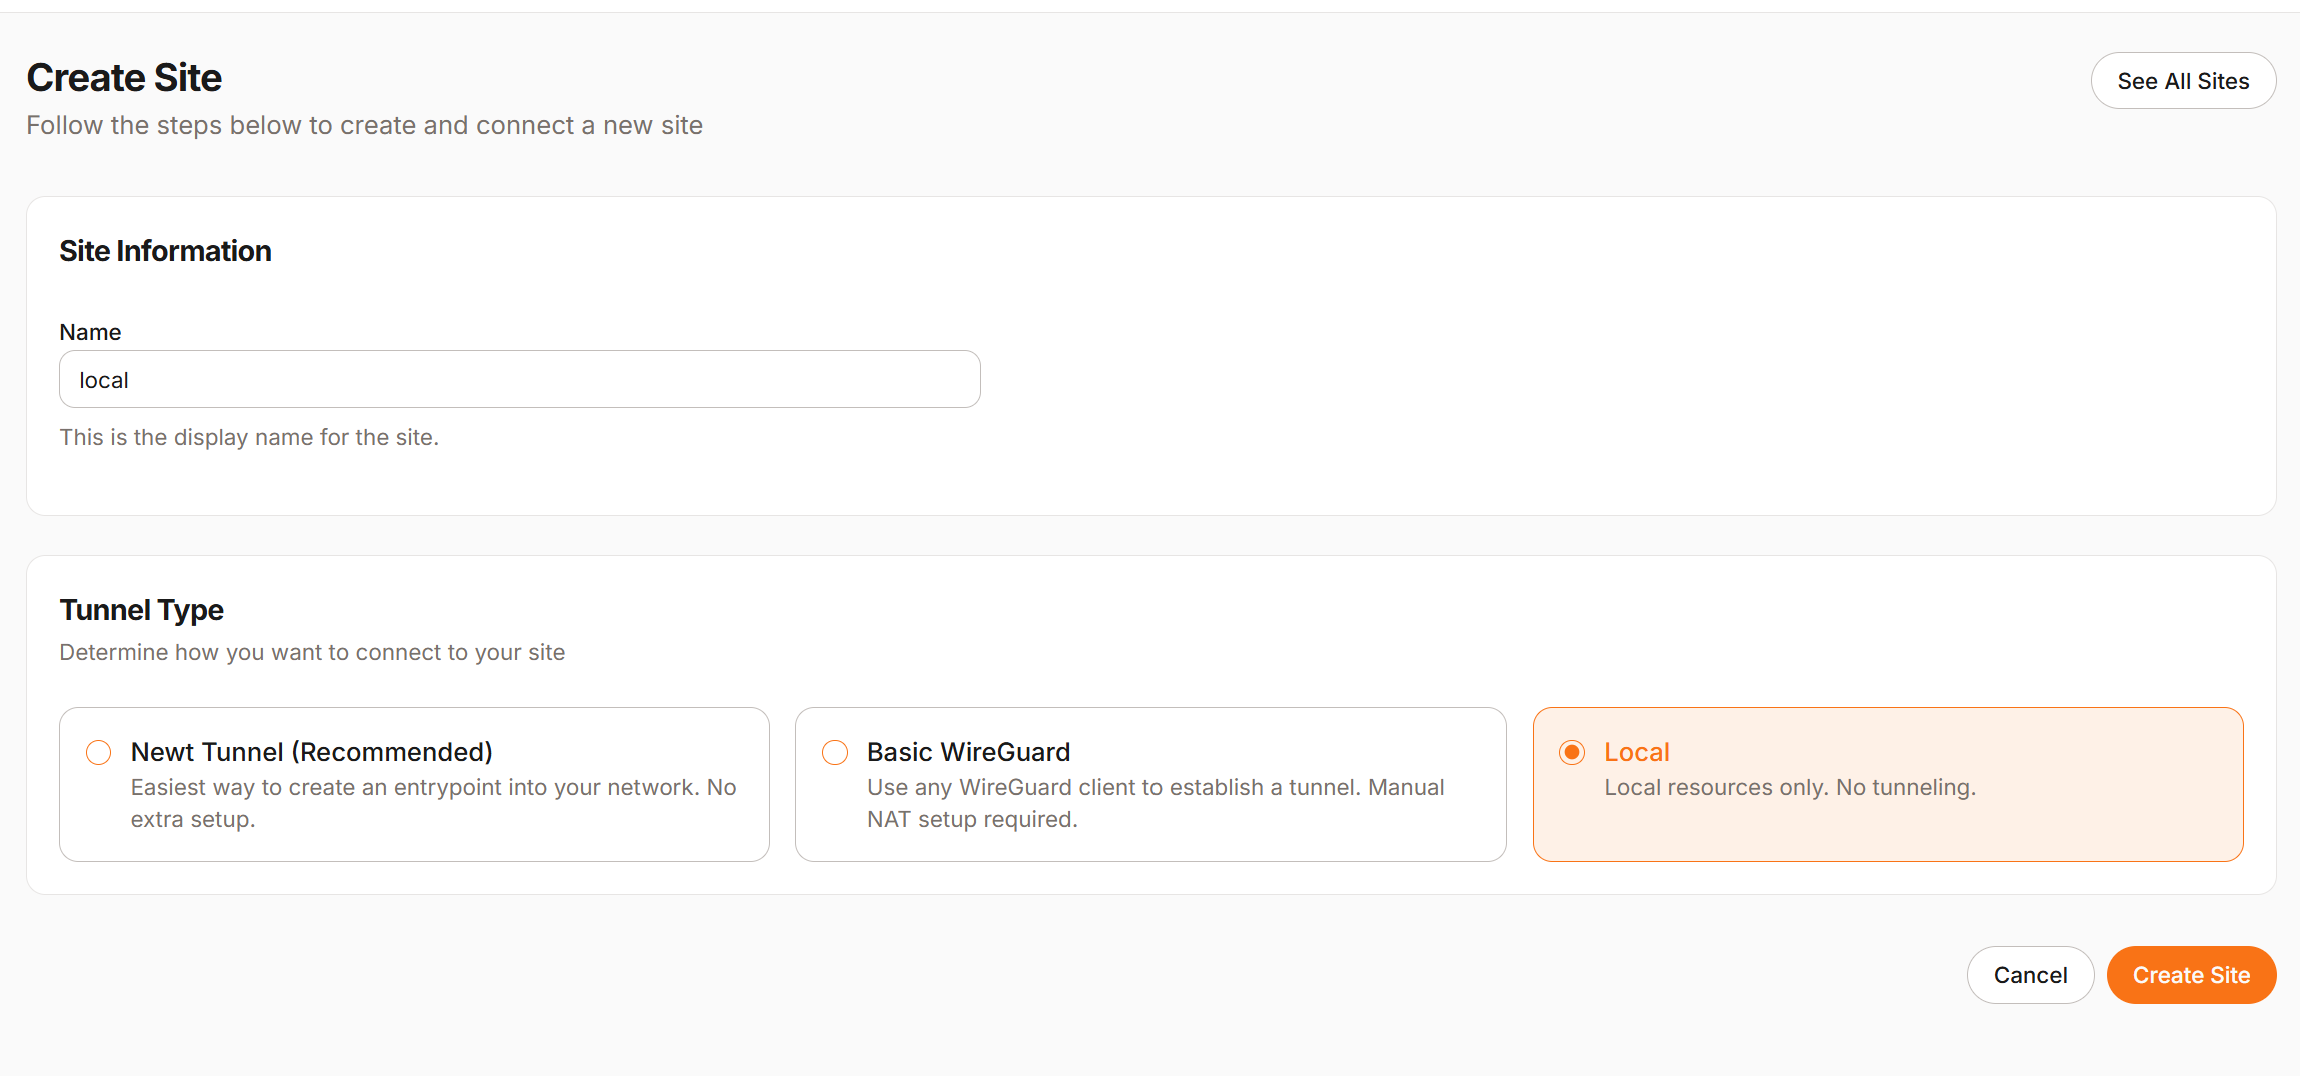The width and height of the screenshot is (2300, 1076).
Task: Click 'This is the display name' hint
Action: tap(249, 437)
